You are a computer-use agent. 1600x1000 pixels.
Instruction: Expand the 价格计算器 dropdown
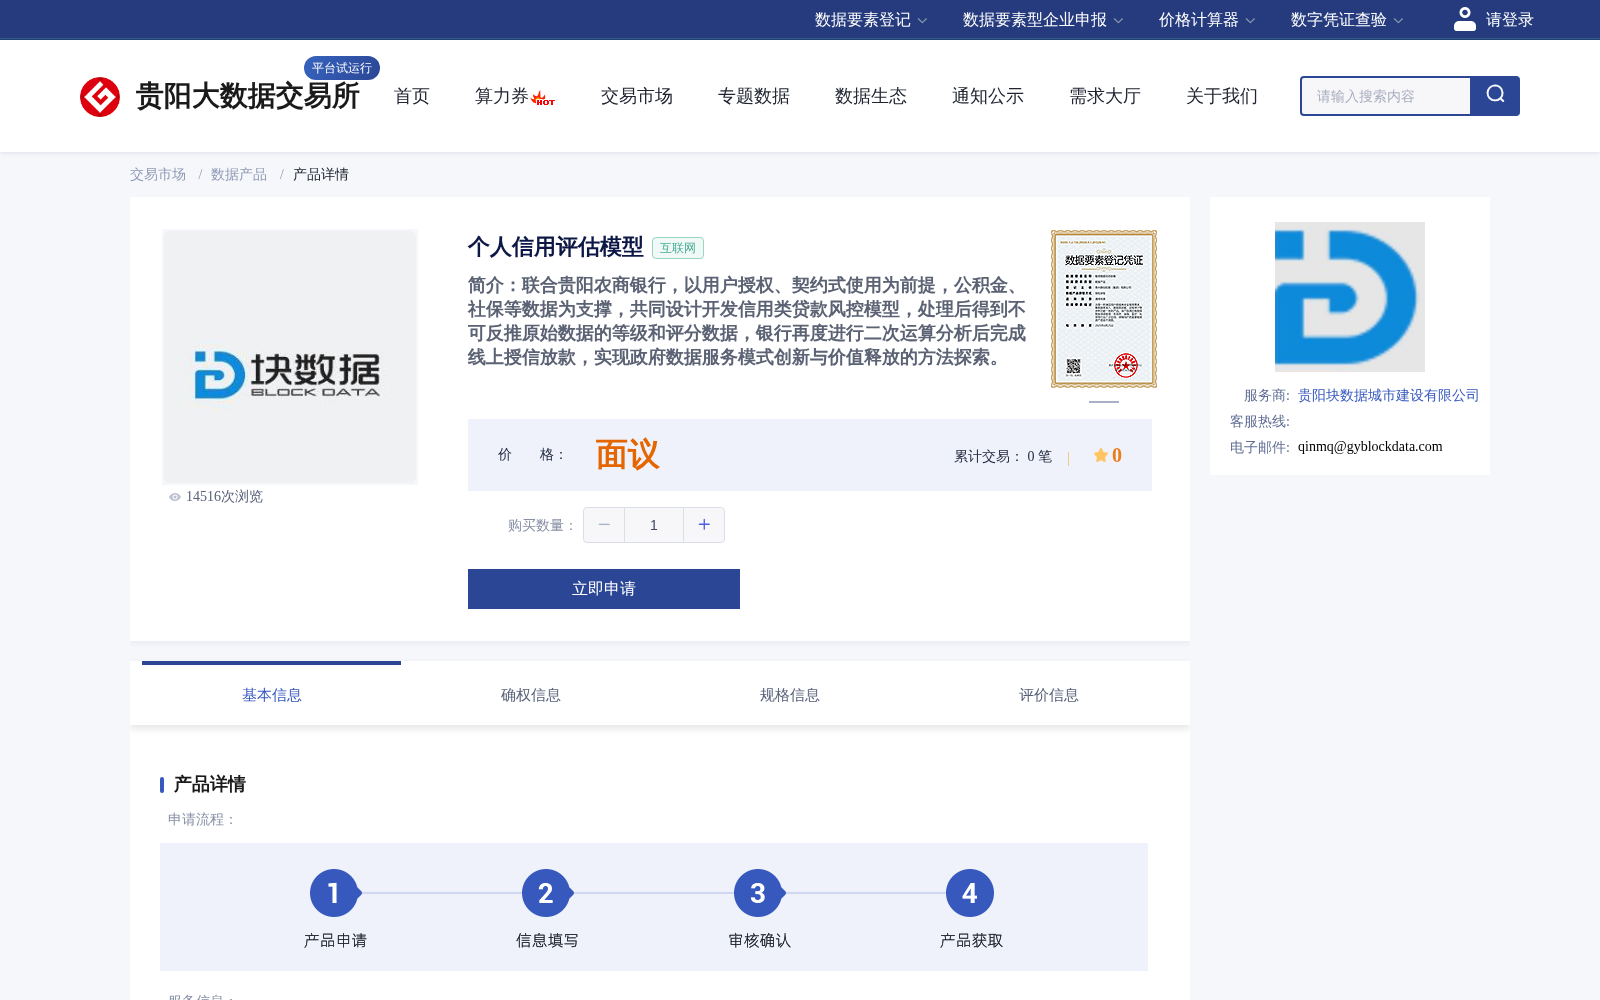(x=1207, y=20)
